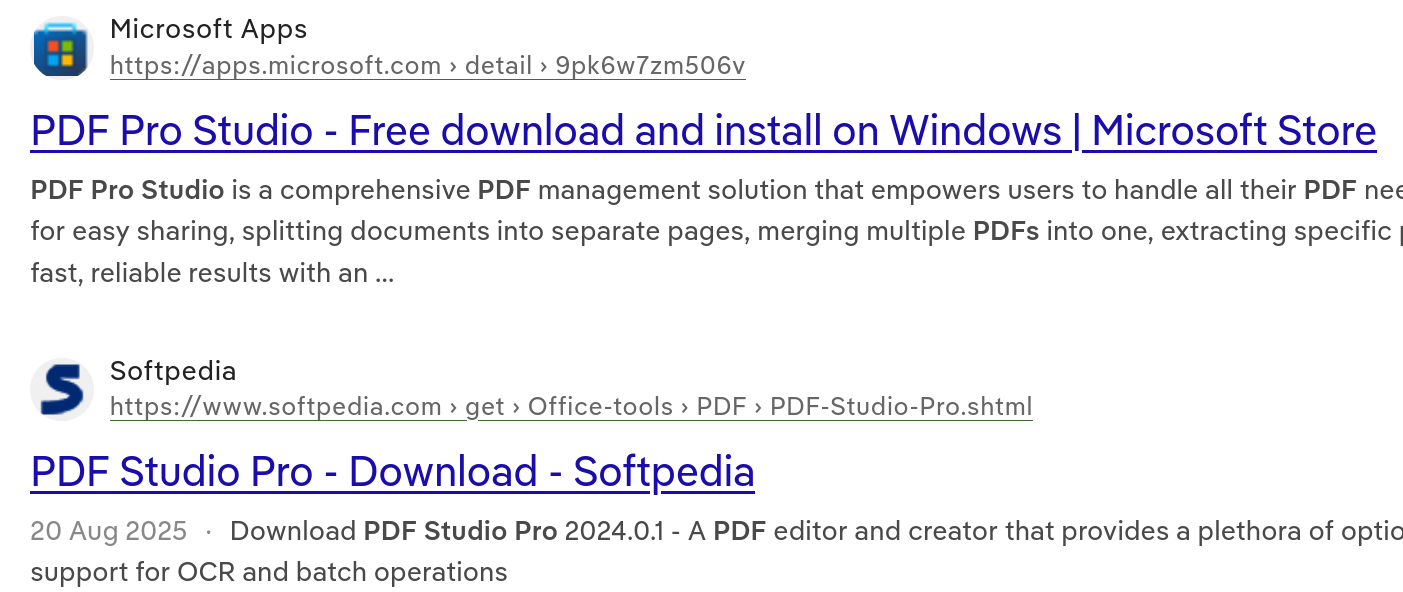Open the PDF Pro Studio Microsoft Store result
Image resolution: width=1403 pixels, height=592 pixels.
pyautogui.click(x=703, y=131)
